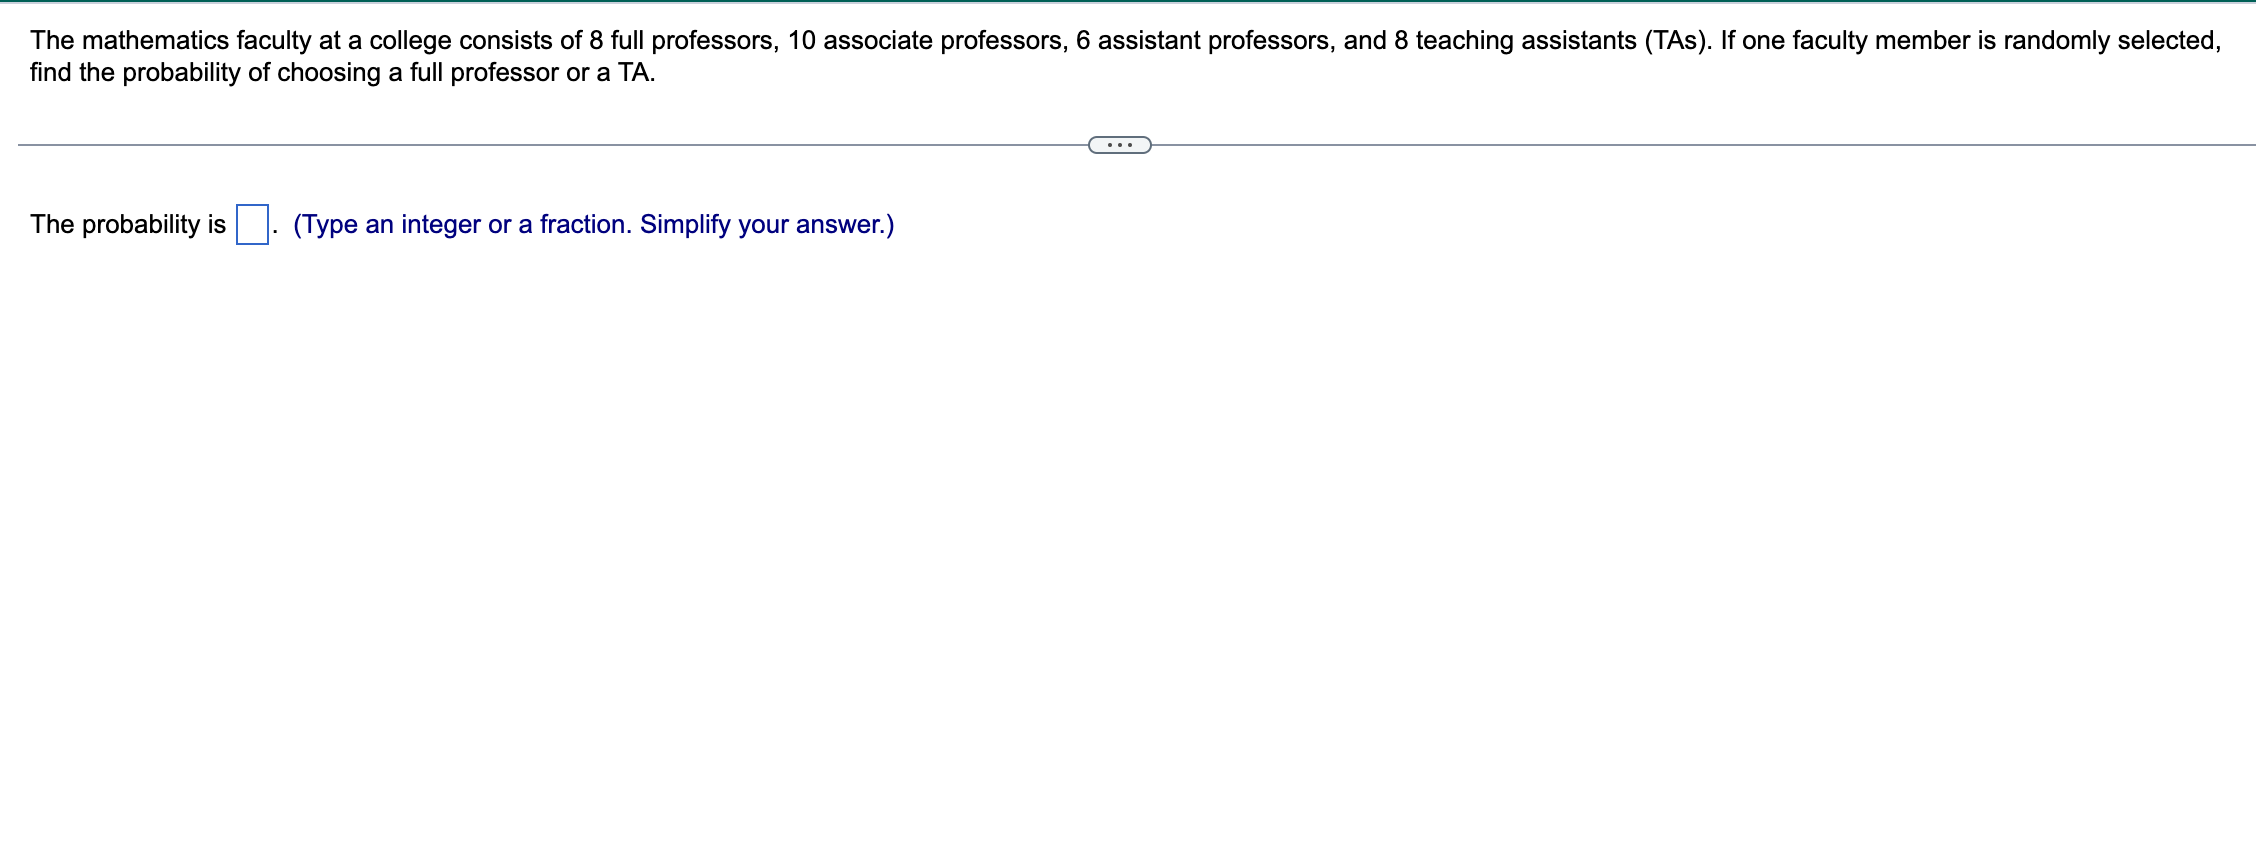
Task: Click the '(TAs)' abbreviation in the question
Action: tap(1675, 41)
